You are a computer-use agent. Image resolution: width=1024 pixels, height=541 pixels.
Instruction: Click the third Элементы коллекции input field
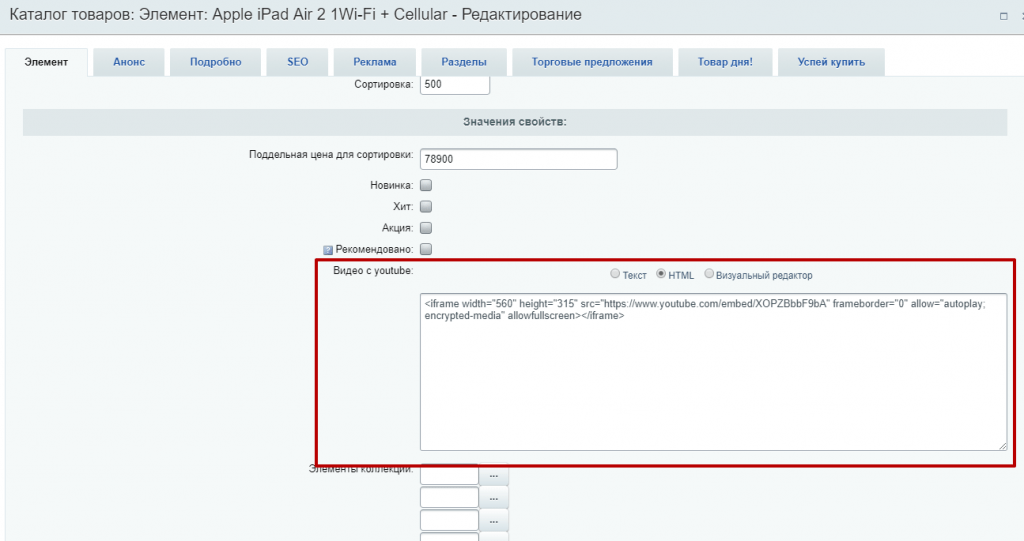tap(449, 520)
